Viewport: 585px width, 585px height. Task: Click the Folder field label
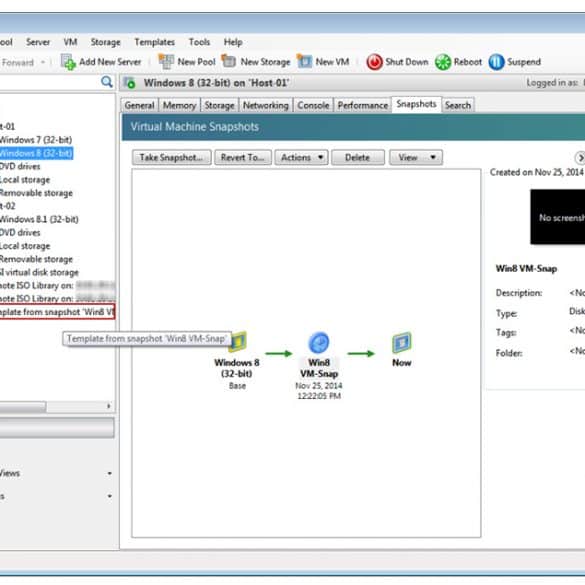click(x=509, y=353)
